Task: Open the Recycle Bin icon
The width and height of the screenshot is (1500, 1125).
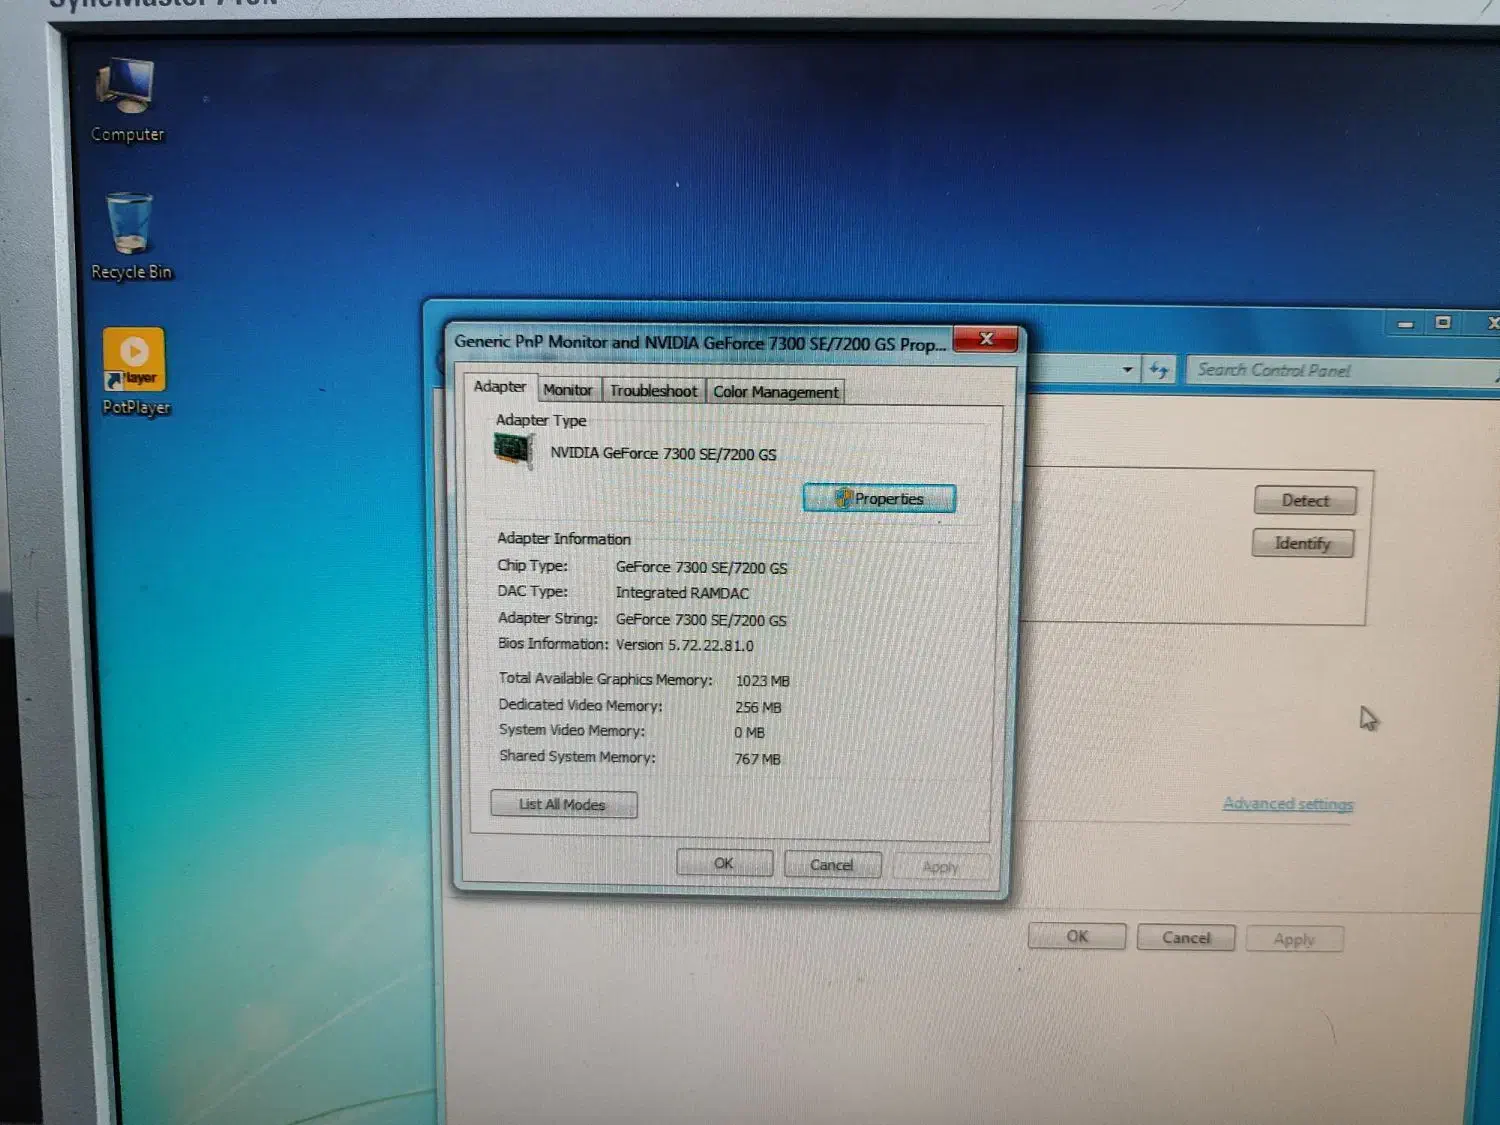Action: (131, 237)
